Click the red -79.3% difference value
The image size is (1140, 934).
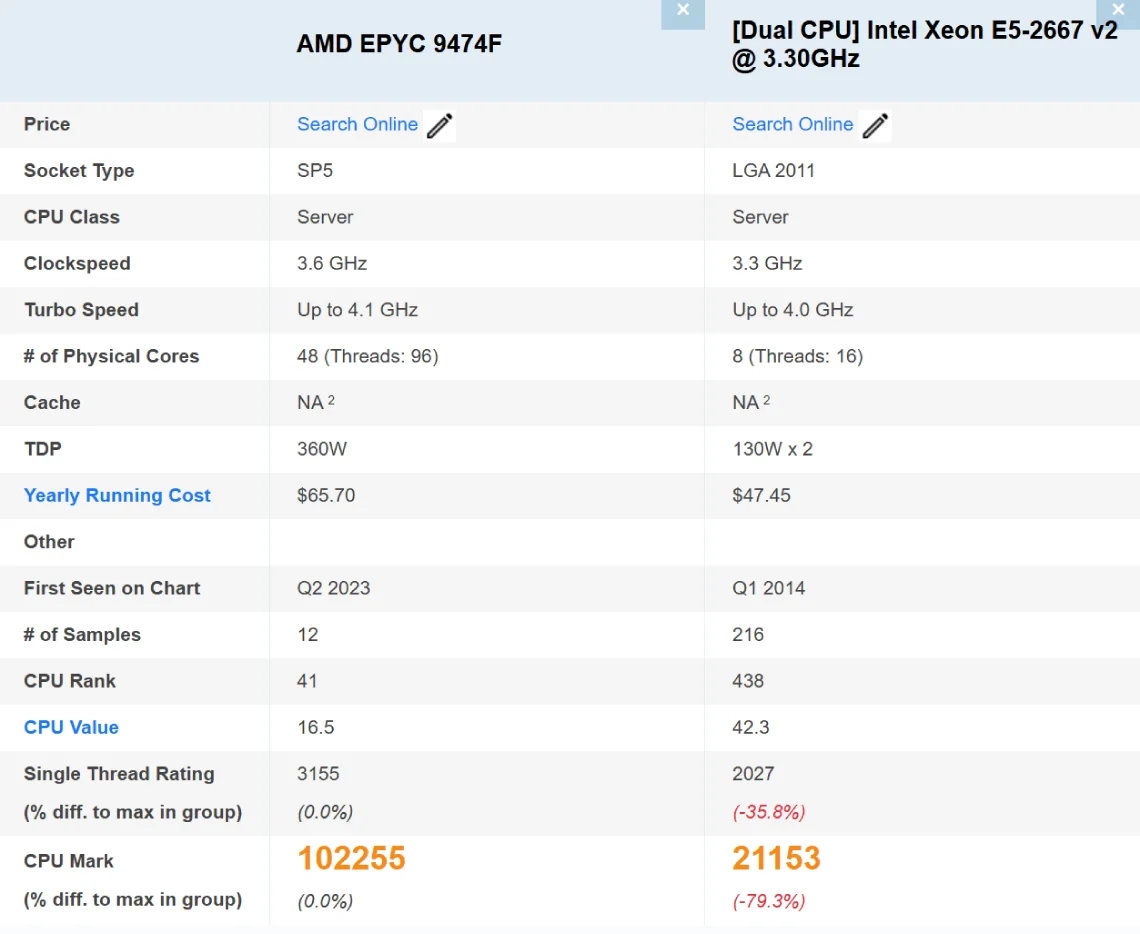pyautogui.click(x=768, y=901)
